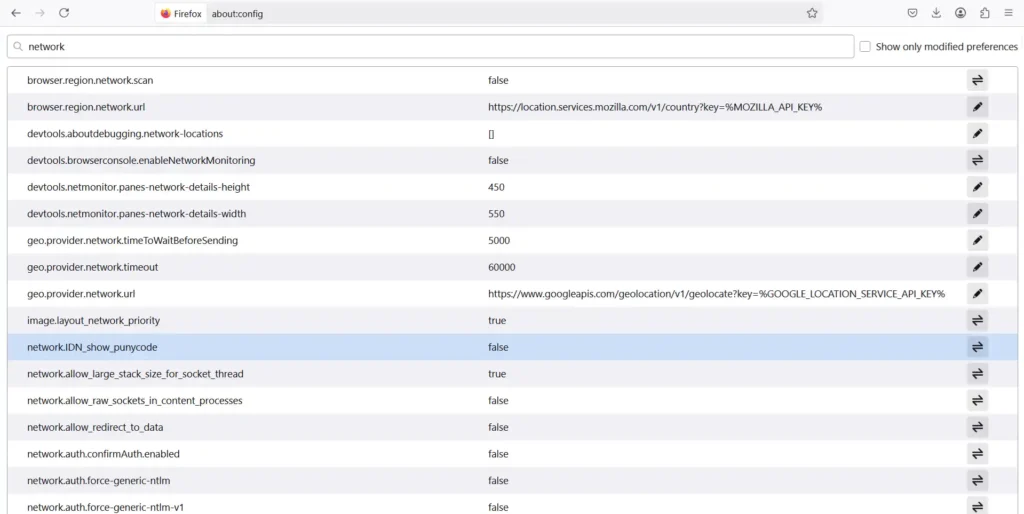Open the Pocket save icon
The height and width of the screenshot is (514, 1024).
tap(912, 13)
